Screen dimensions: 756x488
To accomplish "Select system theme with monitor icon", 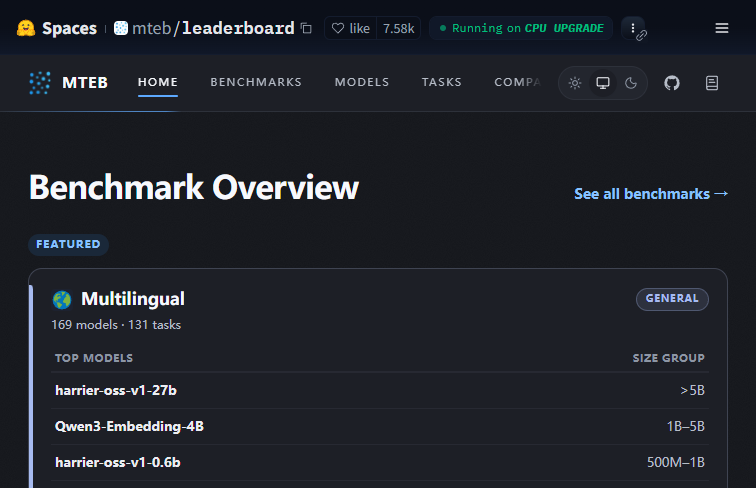I will 603,83.
